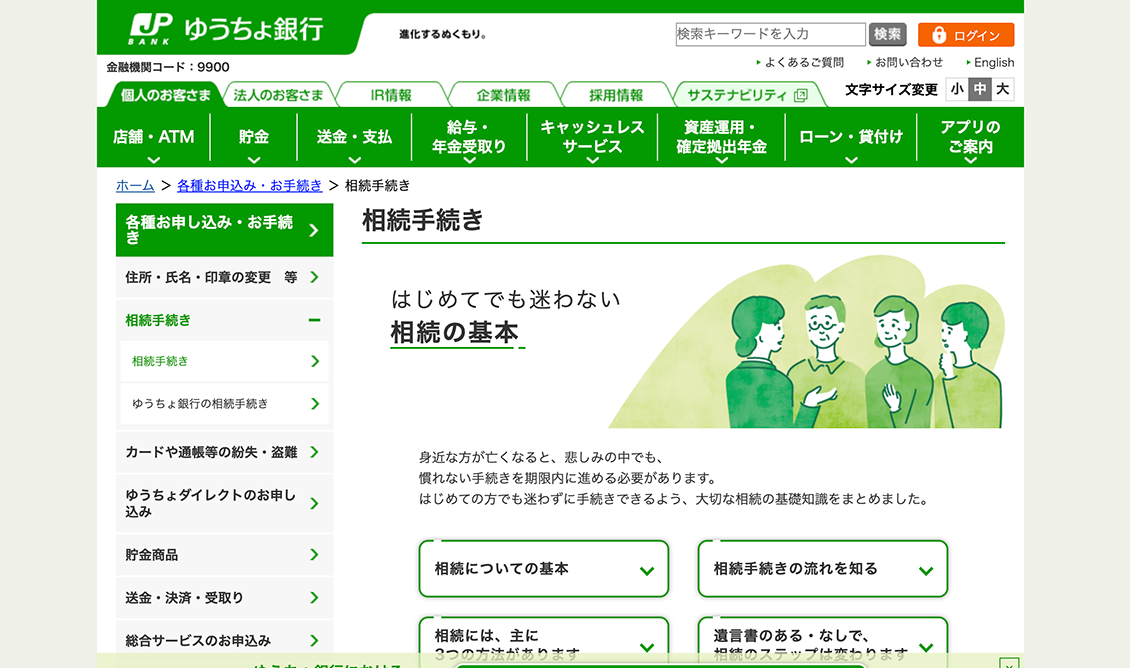The image size is (1130, 668).
Task: Click the はじめてでも迷わない text
Action: (506, 298)
